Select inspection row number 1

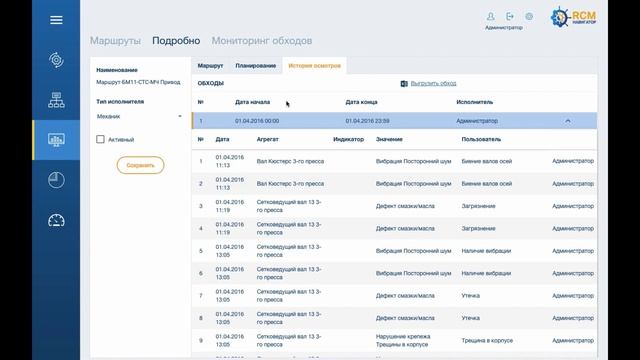point(394,161)
